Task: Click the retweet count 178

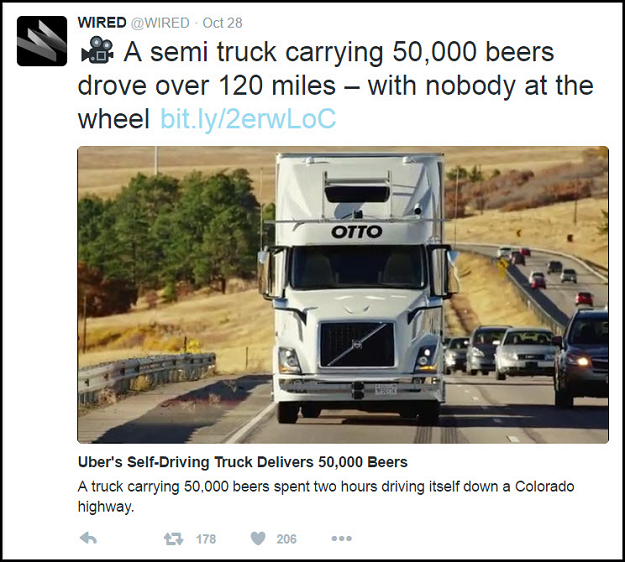Action: tap(206, 539)
